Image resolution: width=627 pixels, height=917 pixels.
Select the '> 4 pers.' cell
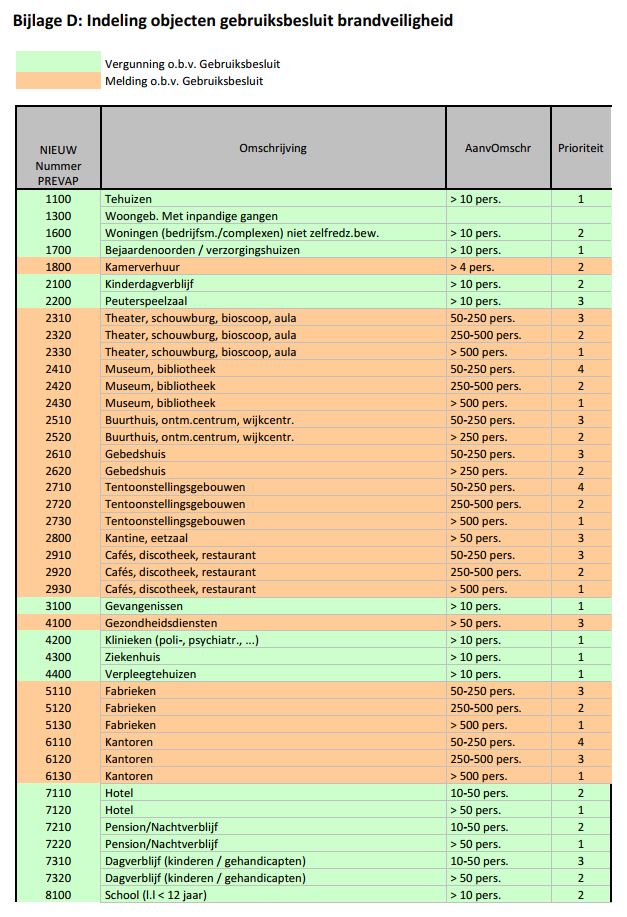pyautogui.click(x=473, y=267)
